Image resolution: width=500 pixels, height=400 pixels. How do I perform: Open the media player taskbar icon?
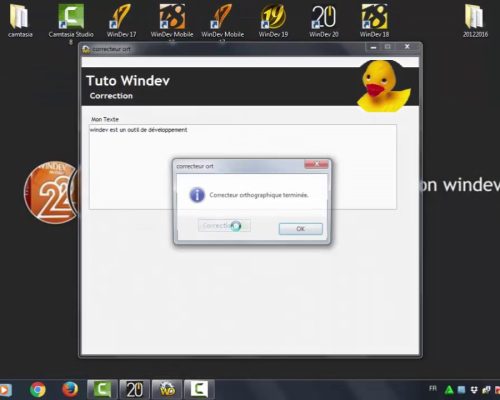pyautogui.click(x=5, y=390)
